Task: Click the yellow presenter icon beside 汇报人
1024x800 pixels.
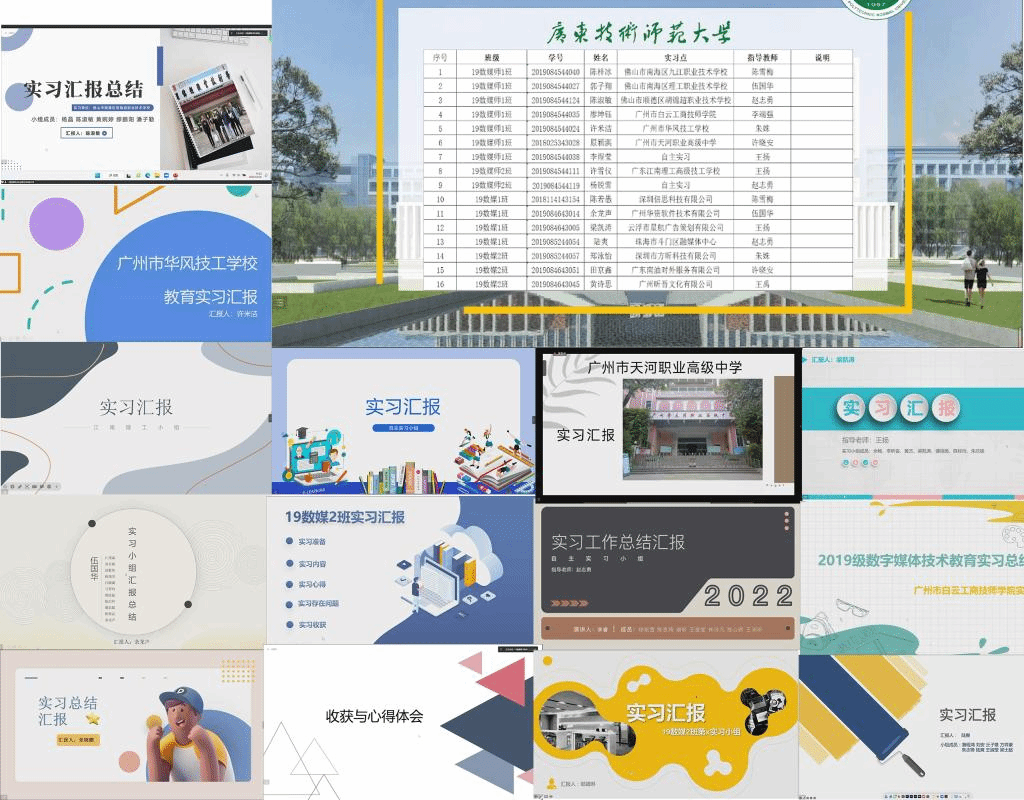Action: (x=552, y=783)
